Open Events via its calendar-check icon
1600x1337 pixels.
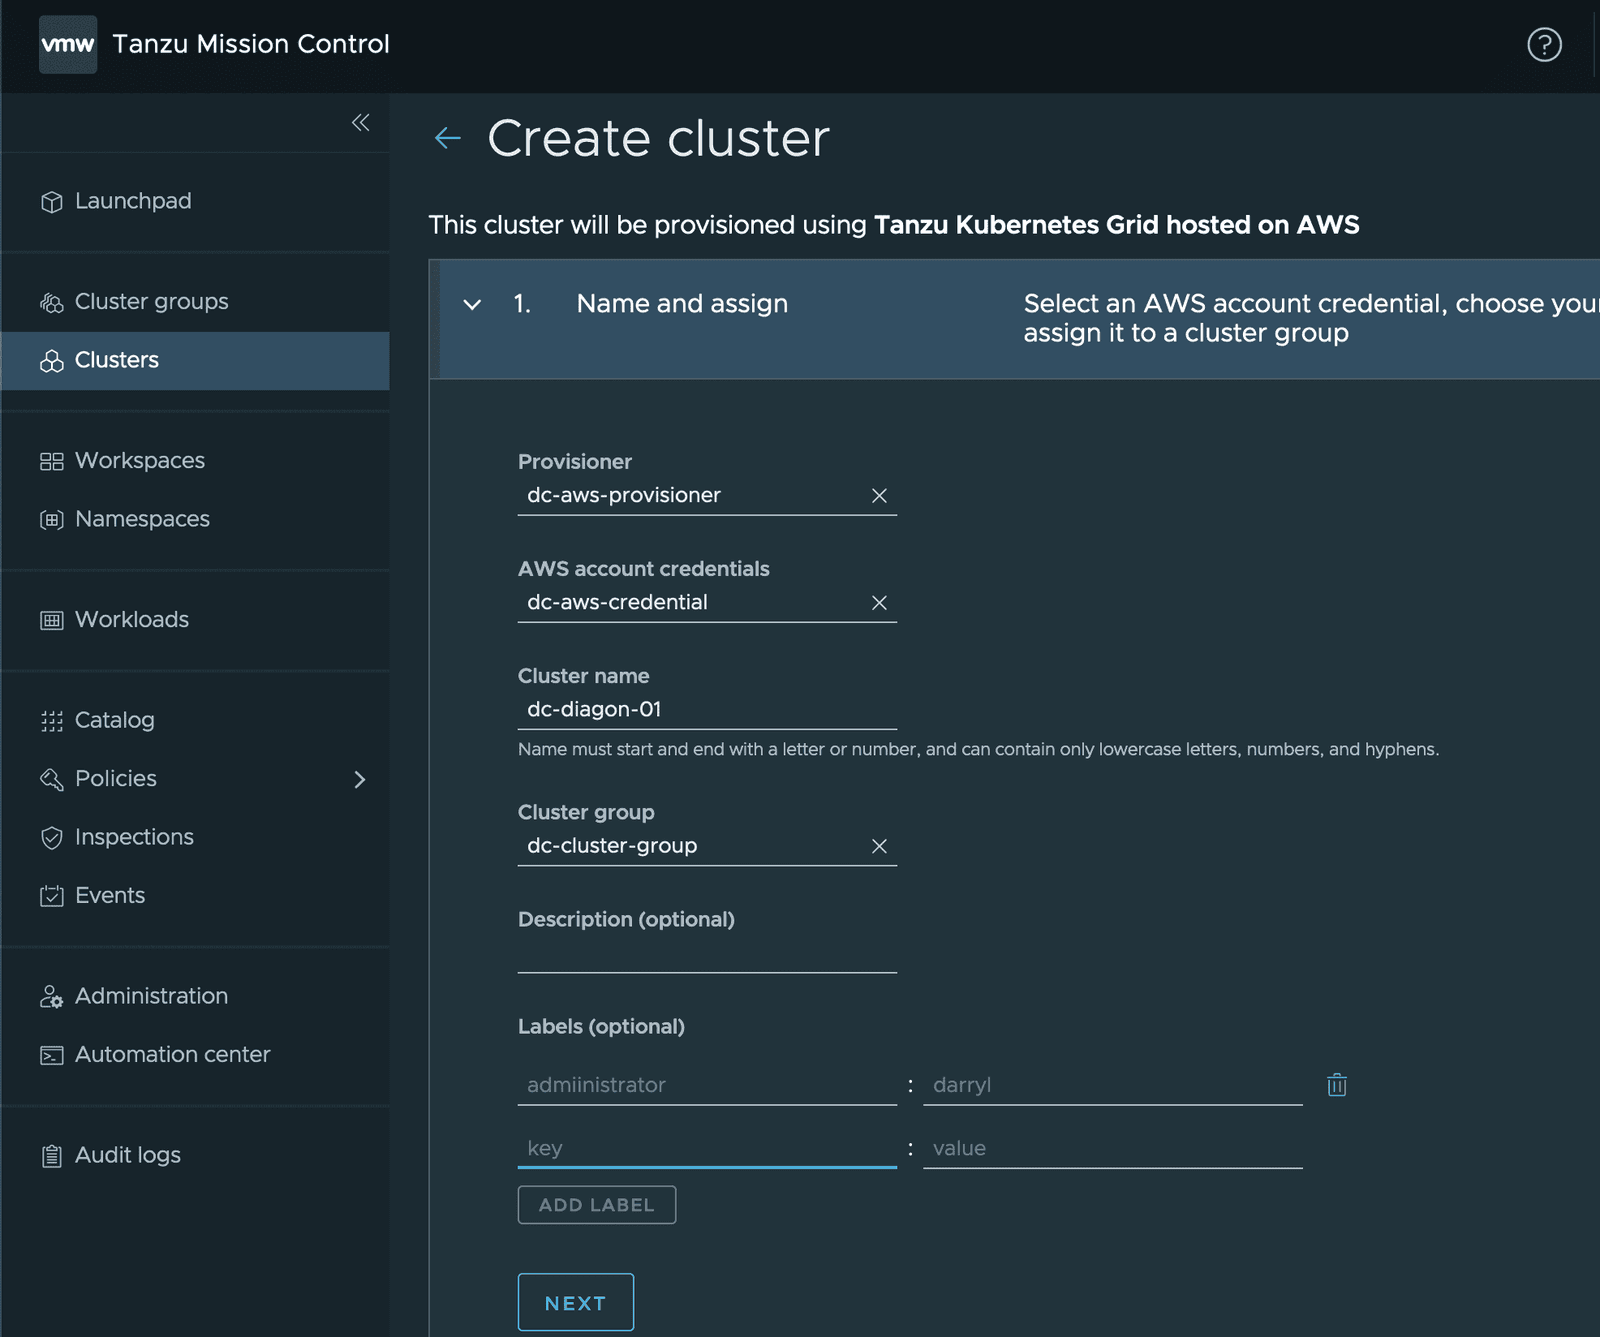coord(51,895)
